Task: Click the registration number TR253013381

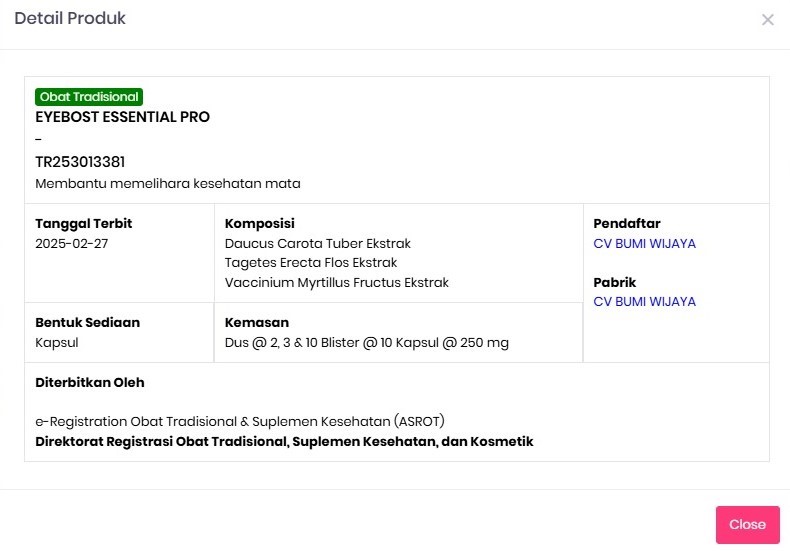Action: pos(80,162)
